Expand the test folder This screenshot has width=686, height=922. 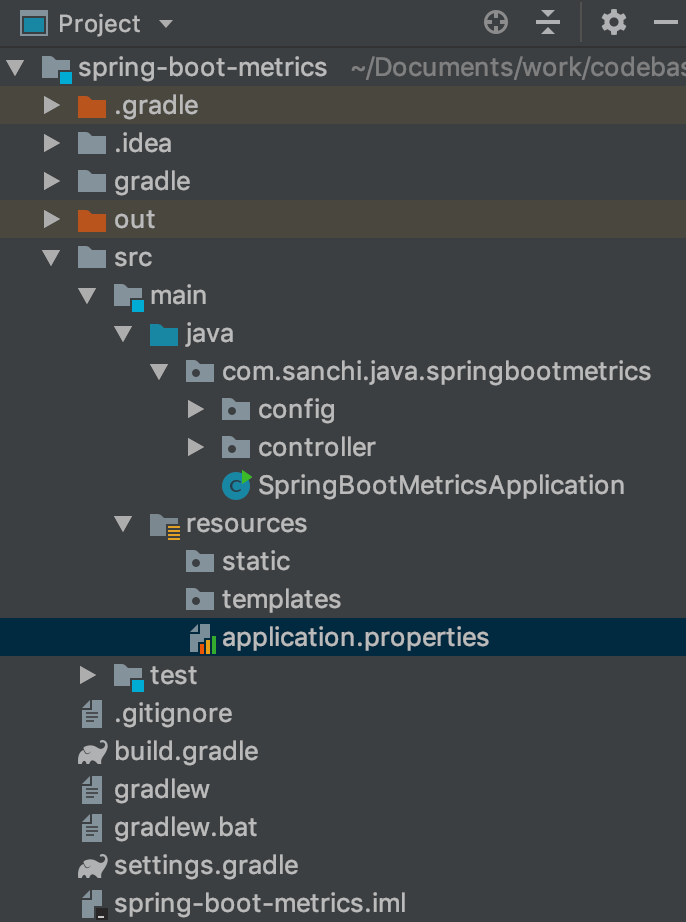click(87, 675)
